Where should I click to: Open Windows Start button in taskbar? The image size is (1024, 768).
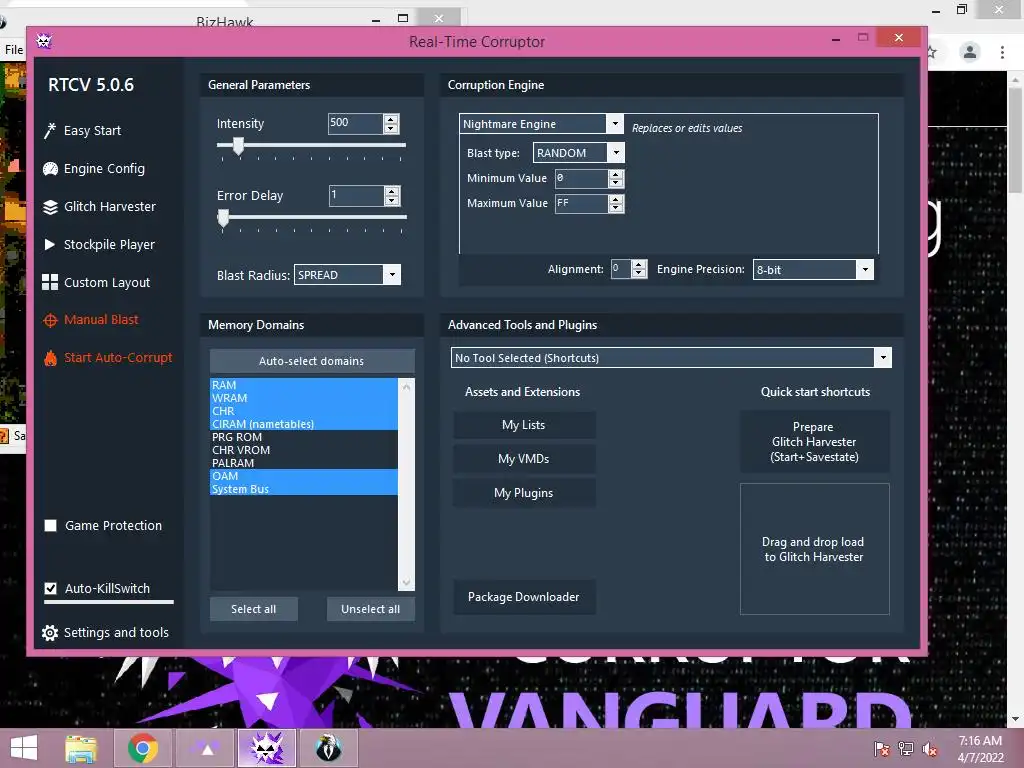point(24,748)
